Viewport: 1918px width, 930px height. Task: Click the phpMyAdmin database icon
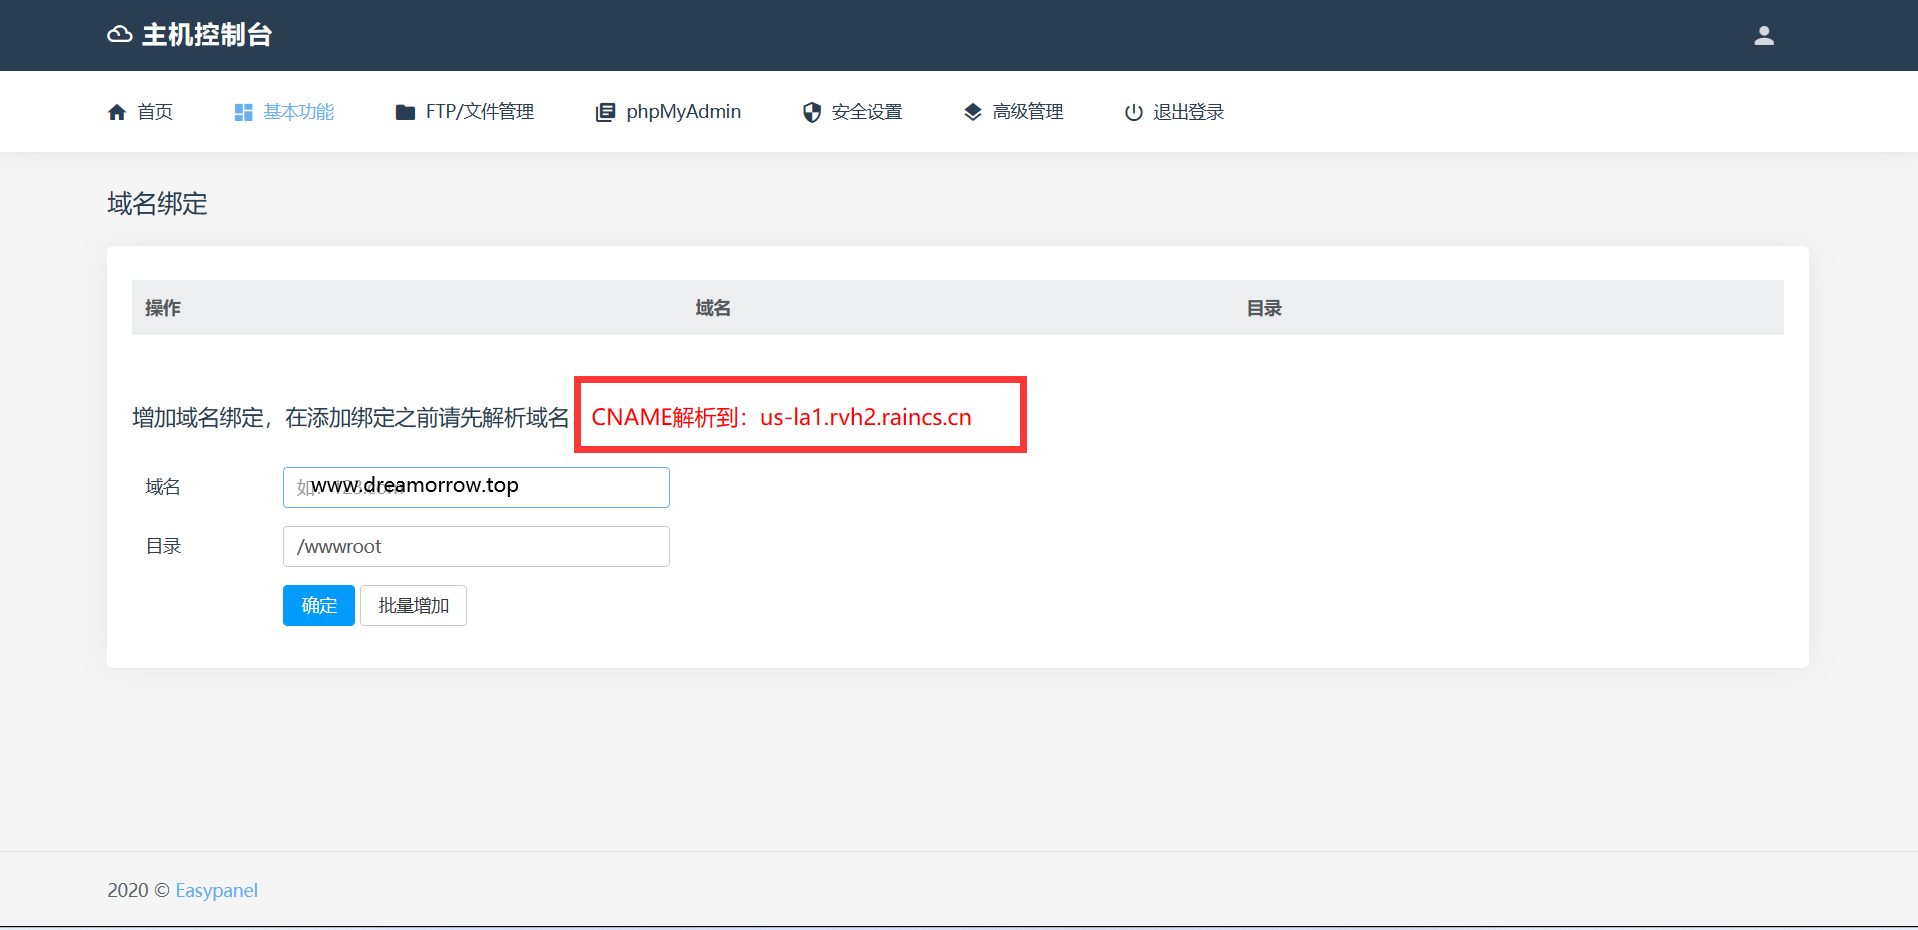point(605,112)
